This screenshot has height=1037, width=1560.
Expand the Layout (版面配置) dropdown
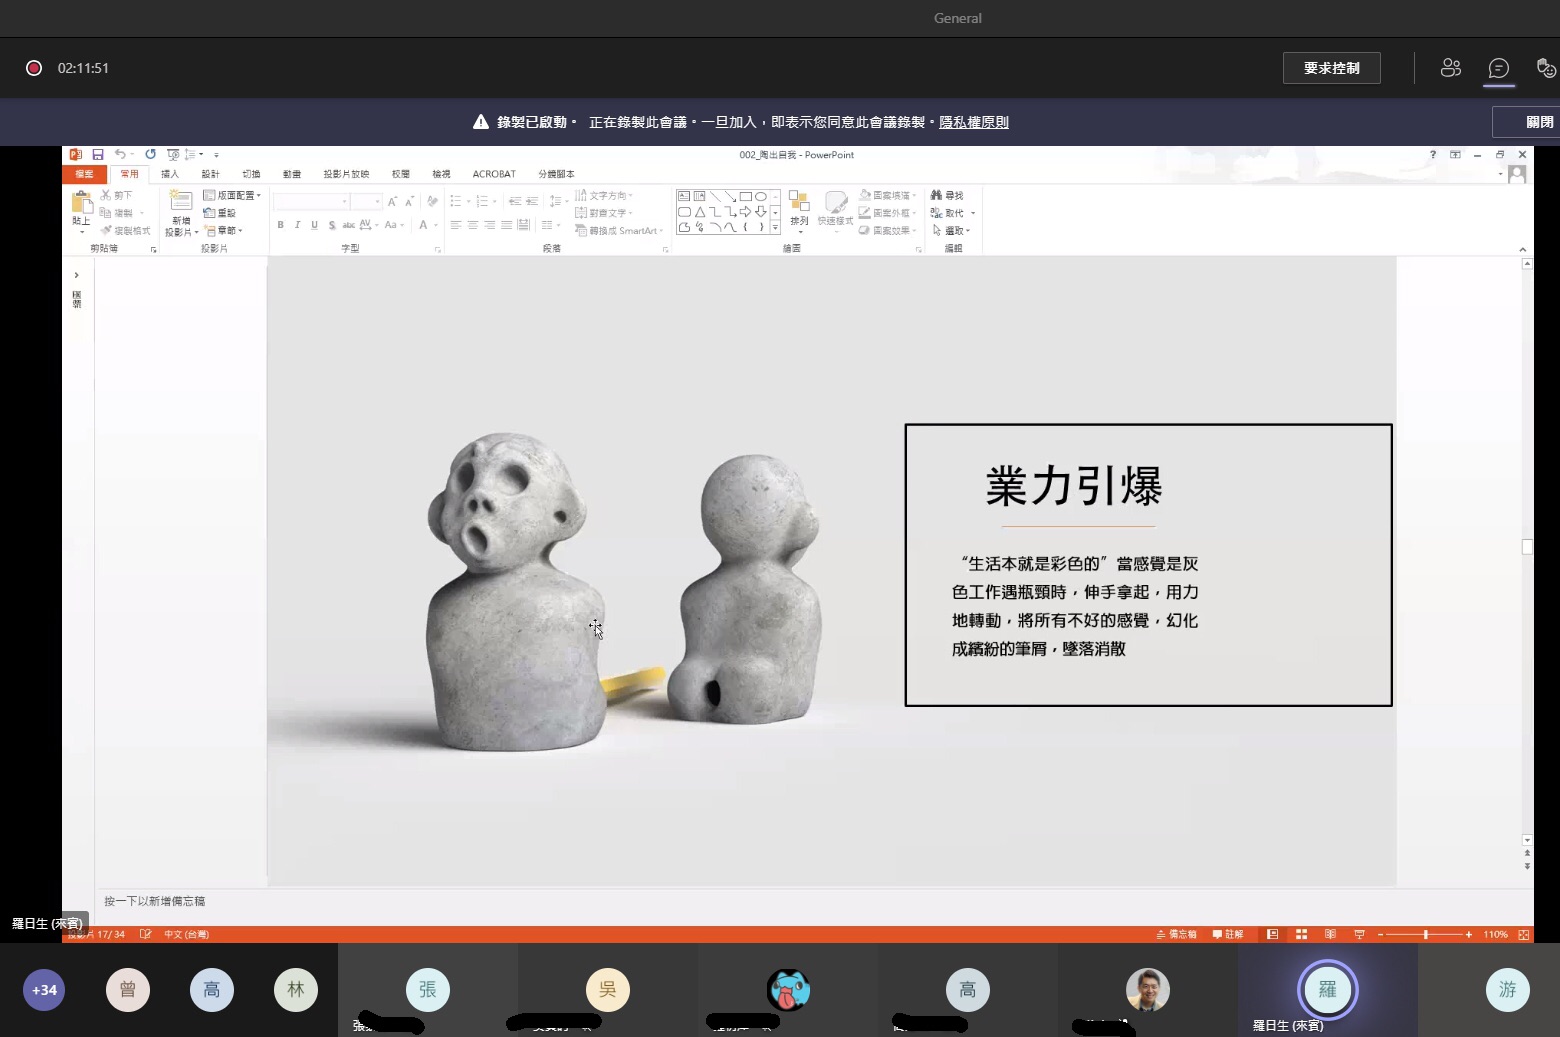coord(232,195)
